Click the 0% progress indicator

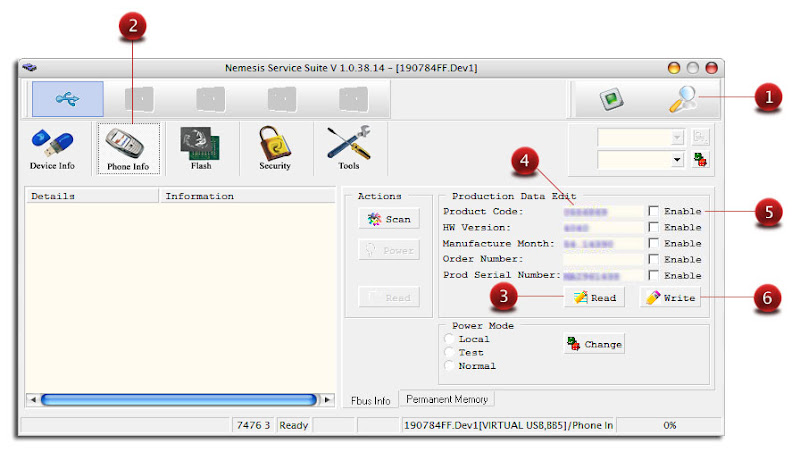[x=670, y=425]
